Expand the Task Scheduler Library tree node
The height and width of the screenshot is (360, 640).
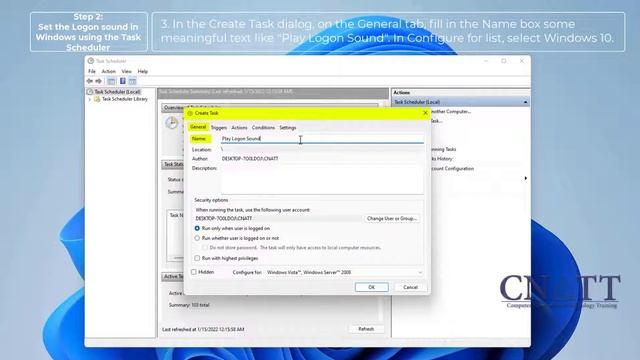click(90, 99)
